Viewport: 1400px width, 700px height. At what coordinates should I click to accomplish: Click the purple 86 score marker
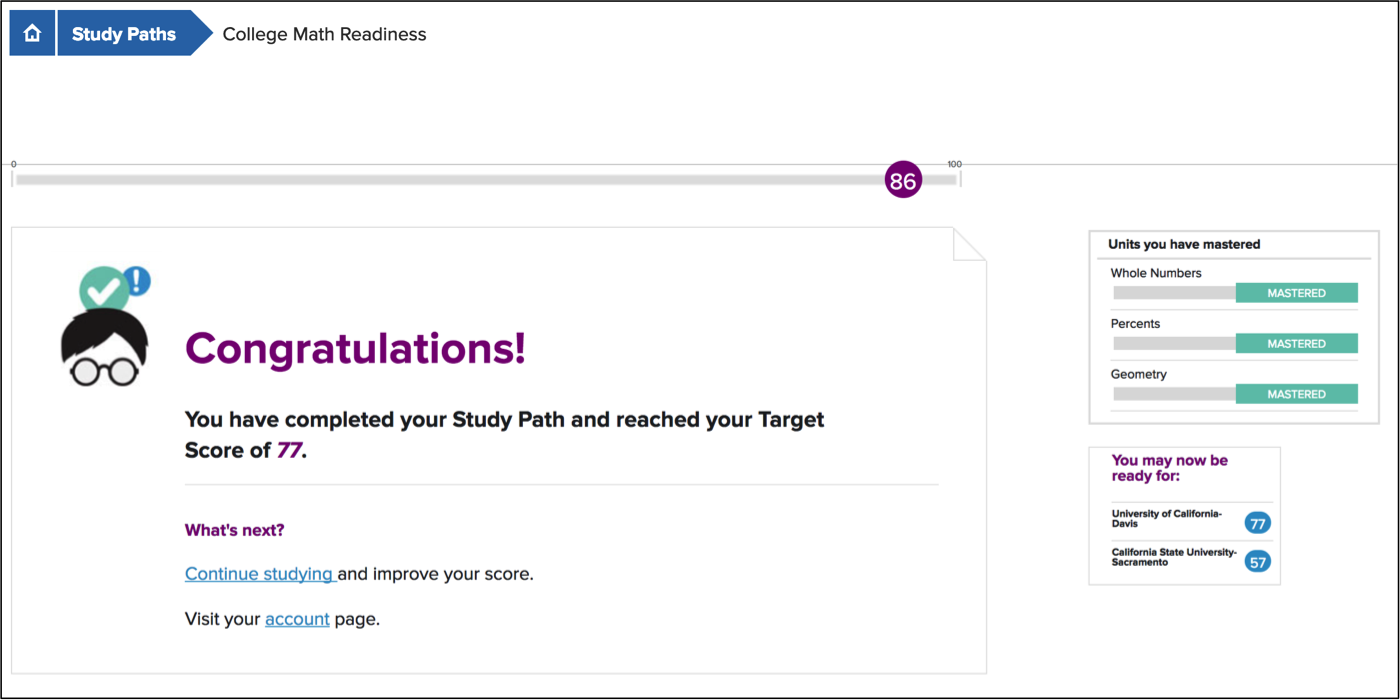click(903, 181)
